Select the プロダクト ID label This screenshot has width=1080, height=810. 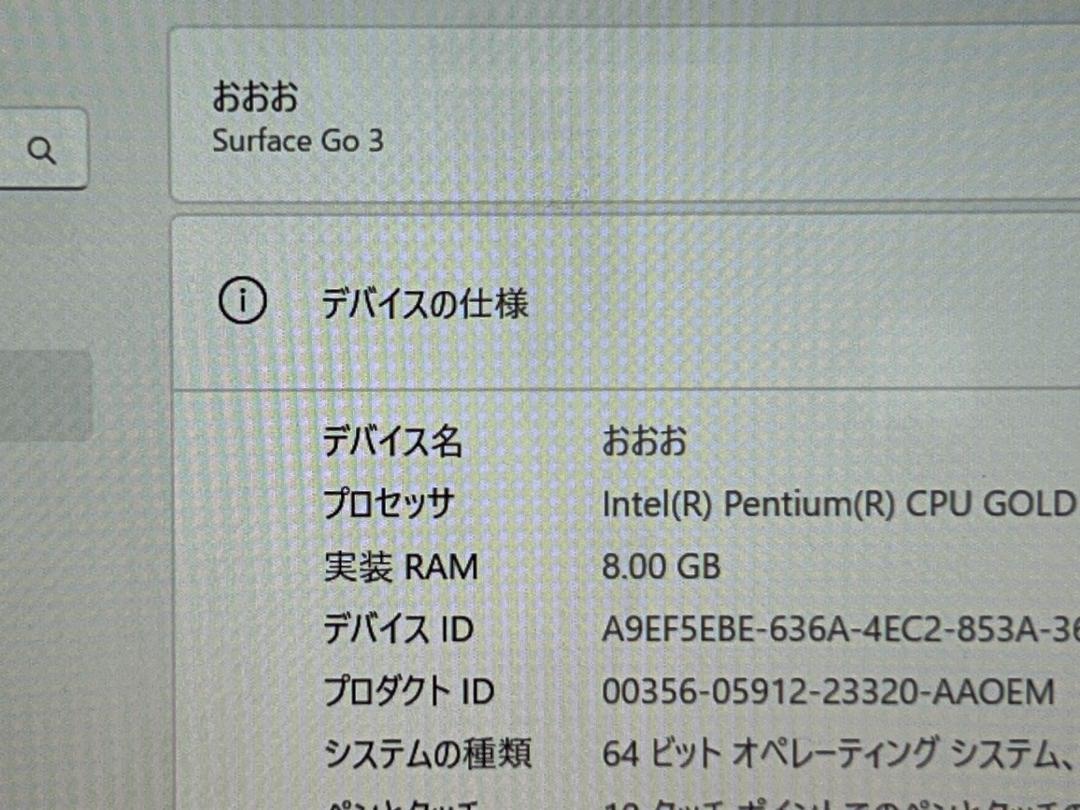click(409, 691)
